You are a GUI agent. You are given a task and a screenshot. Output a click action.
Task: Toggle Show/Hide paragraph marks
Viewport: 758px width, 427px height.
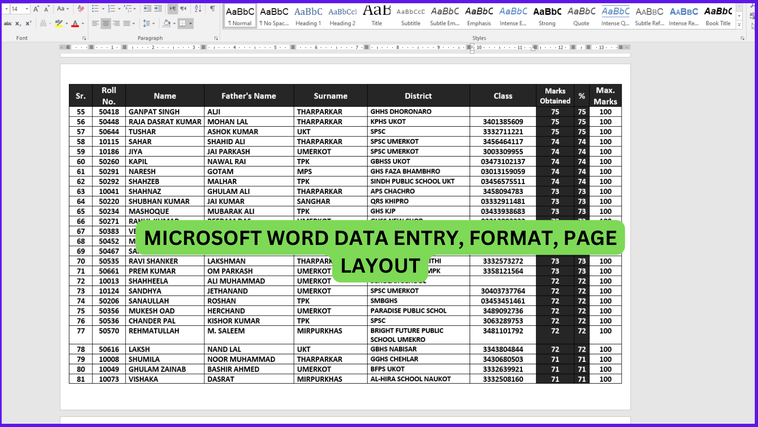(x=212, y=9)
